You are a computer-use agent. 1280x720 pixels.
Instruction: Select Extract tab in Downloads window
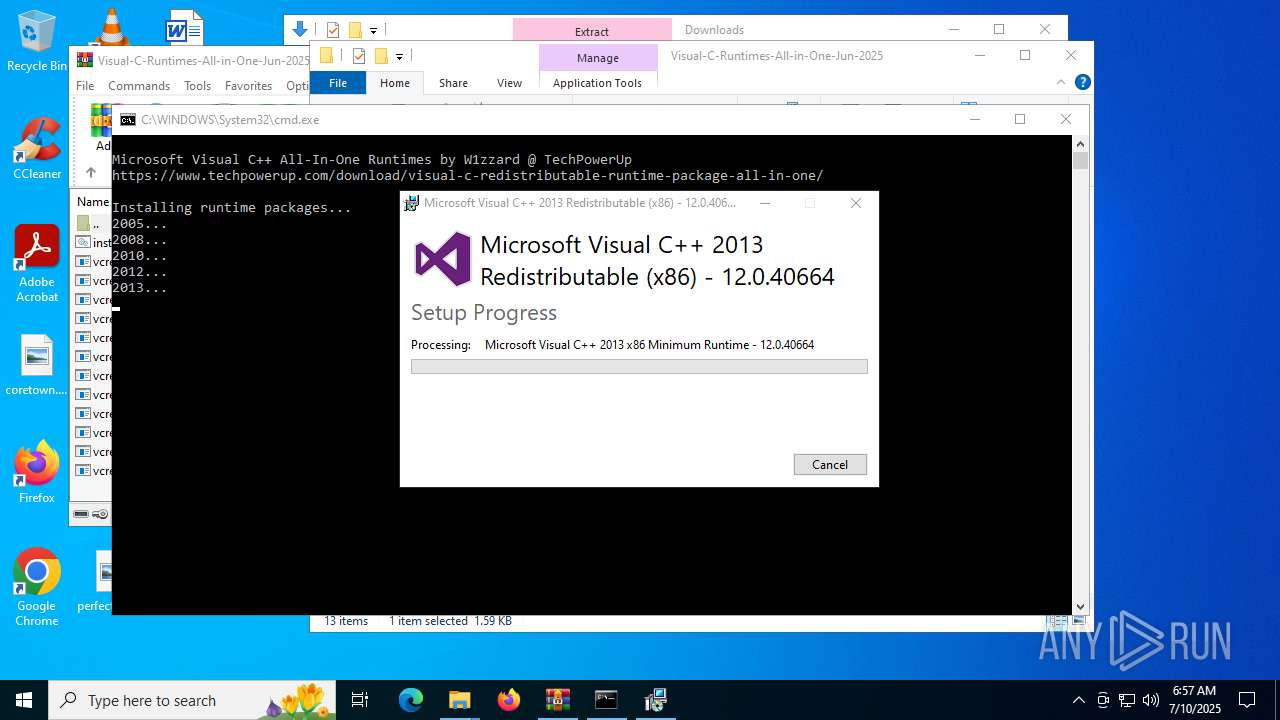click(x=592, y=31)
